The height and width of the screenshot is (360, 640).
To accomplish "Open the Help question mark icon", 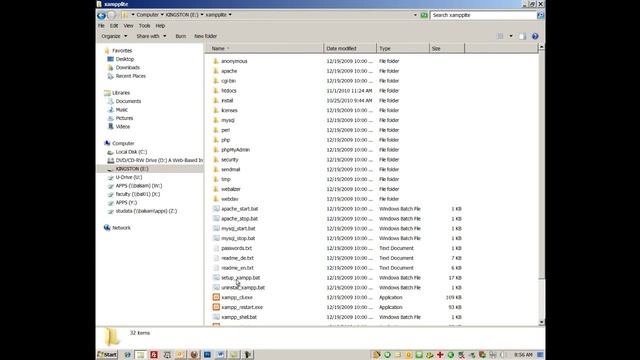I will (535, 36).
